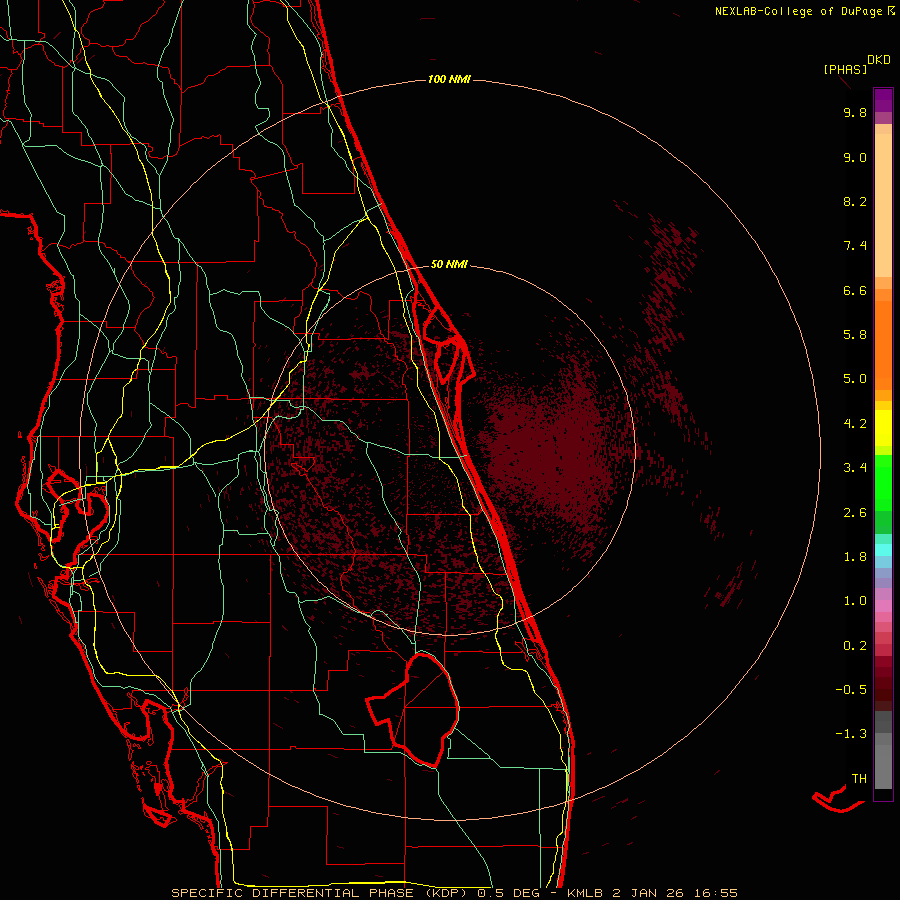Image resolution: width=900 pixels, height=900 pixels.
Task: Click the 5.8 value on the color scale
Action: (x=855, y=335)
